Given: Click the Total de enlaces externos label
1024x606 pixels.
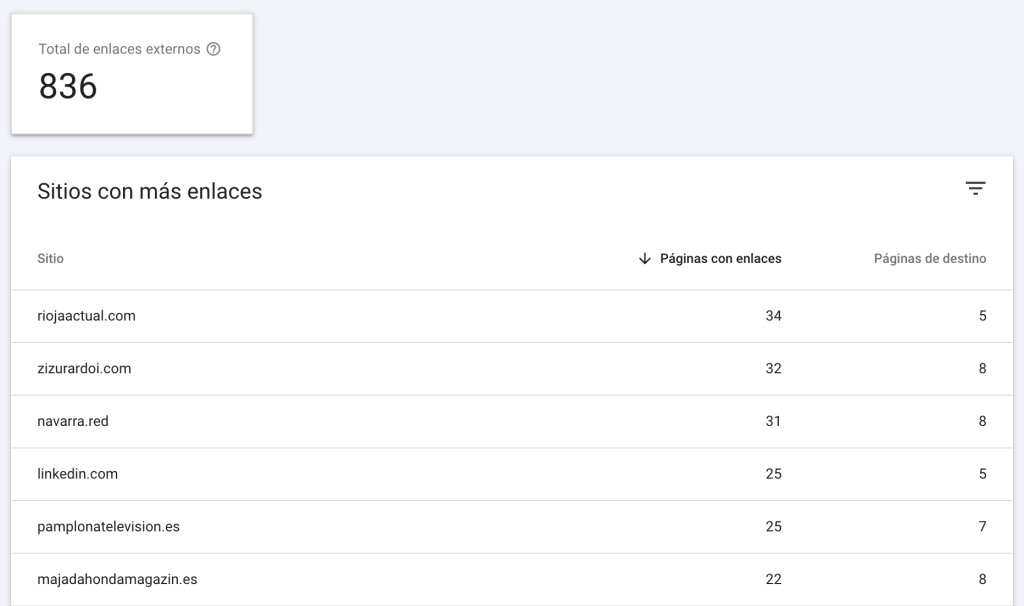Looking at the screenshot, I should [x=120, y=49].
